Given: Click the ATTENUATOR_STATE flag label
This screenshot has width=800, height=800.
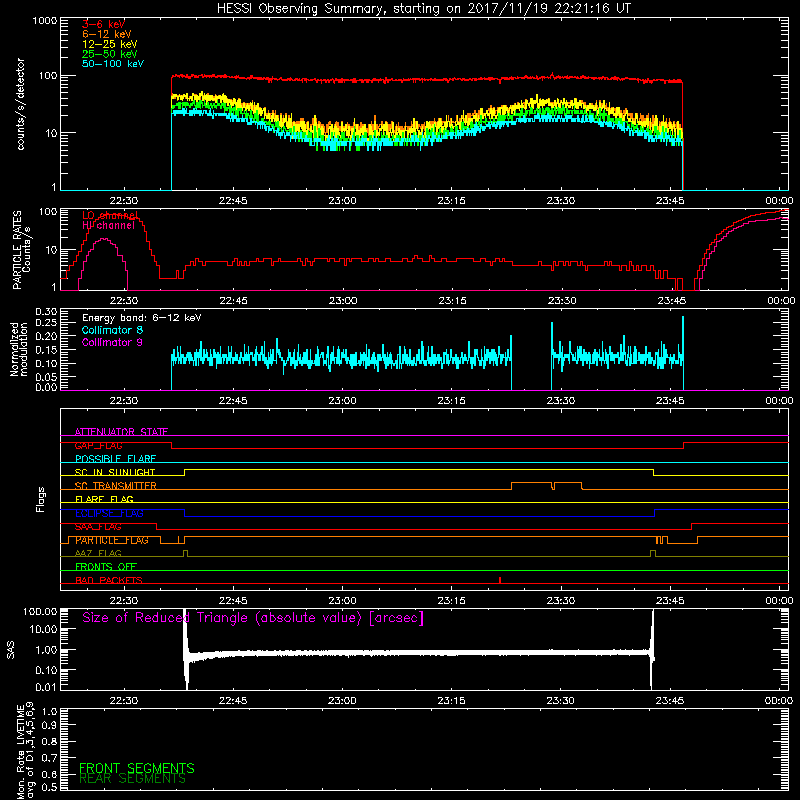Looking at the screenshot, I should 121,432.
